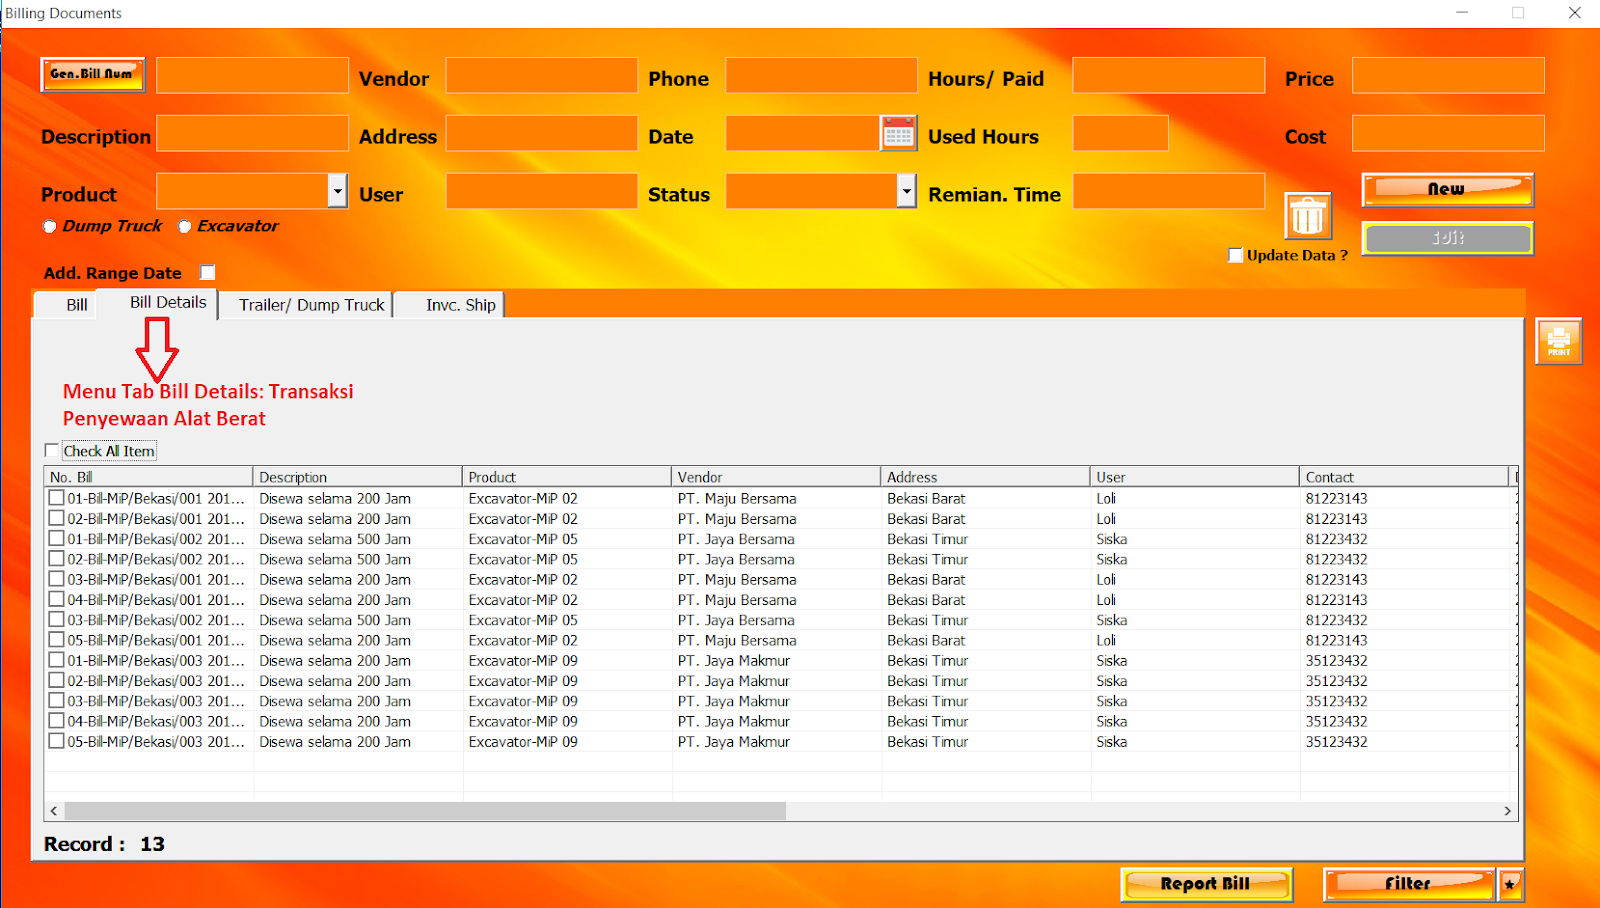Click the Gen.Bill Num button
Screen dimensions: 1600x908
tap(92, 74)
